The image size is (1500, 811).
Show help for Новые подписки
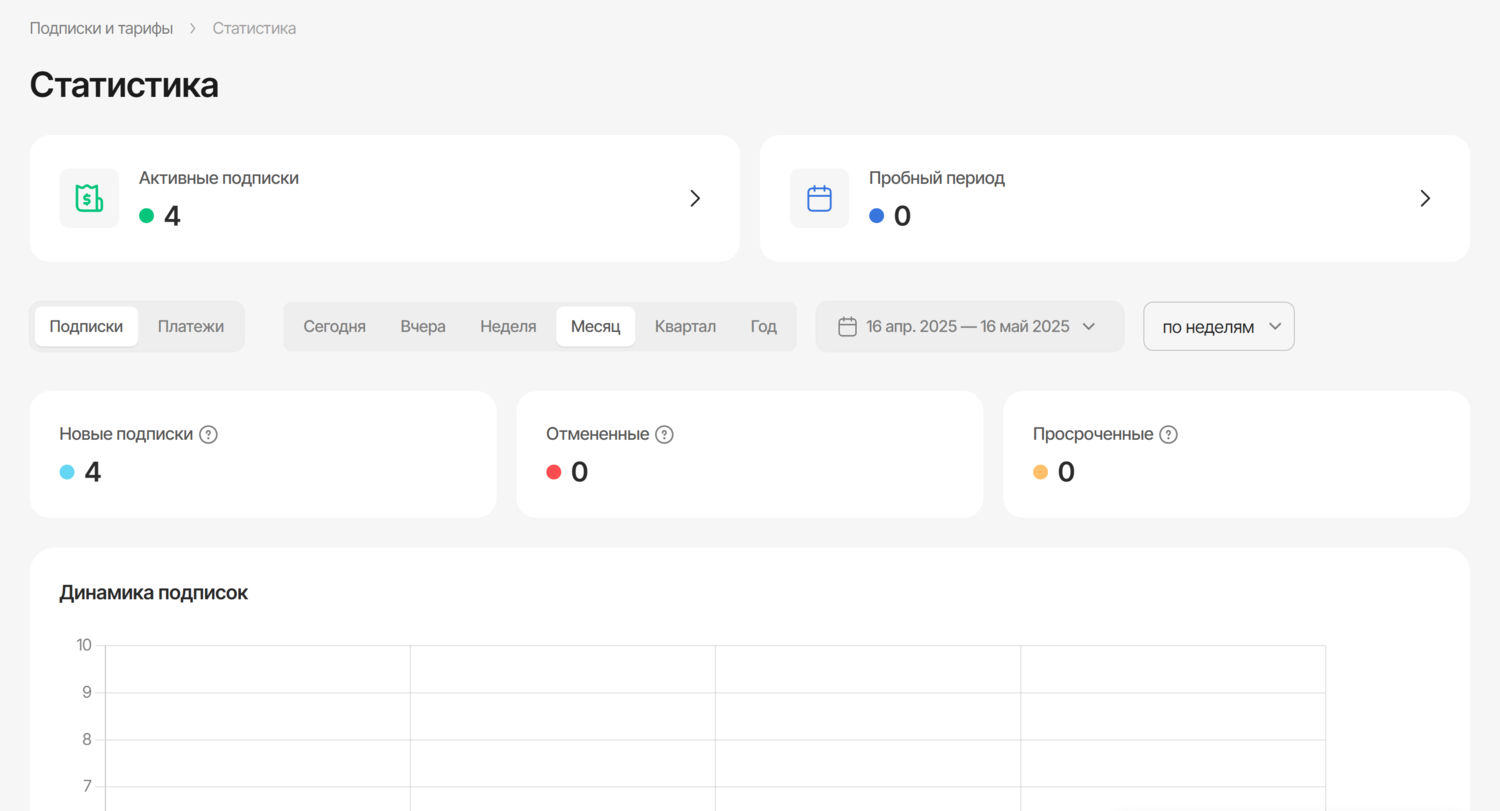(208, 434)
